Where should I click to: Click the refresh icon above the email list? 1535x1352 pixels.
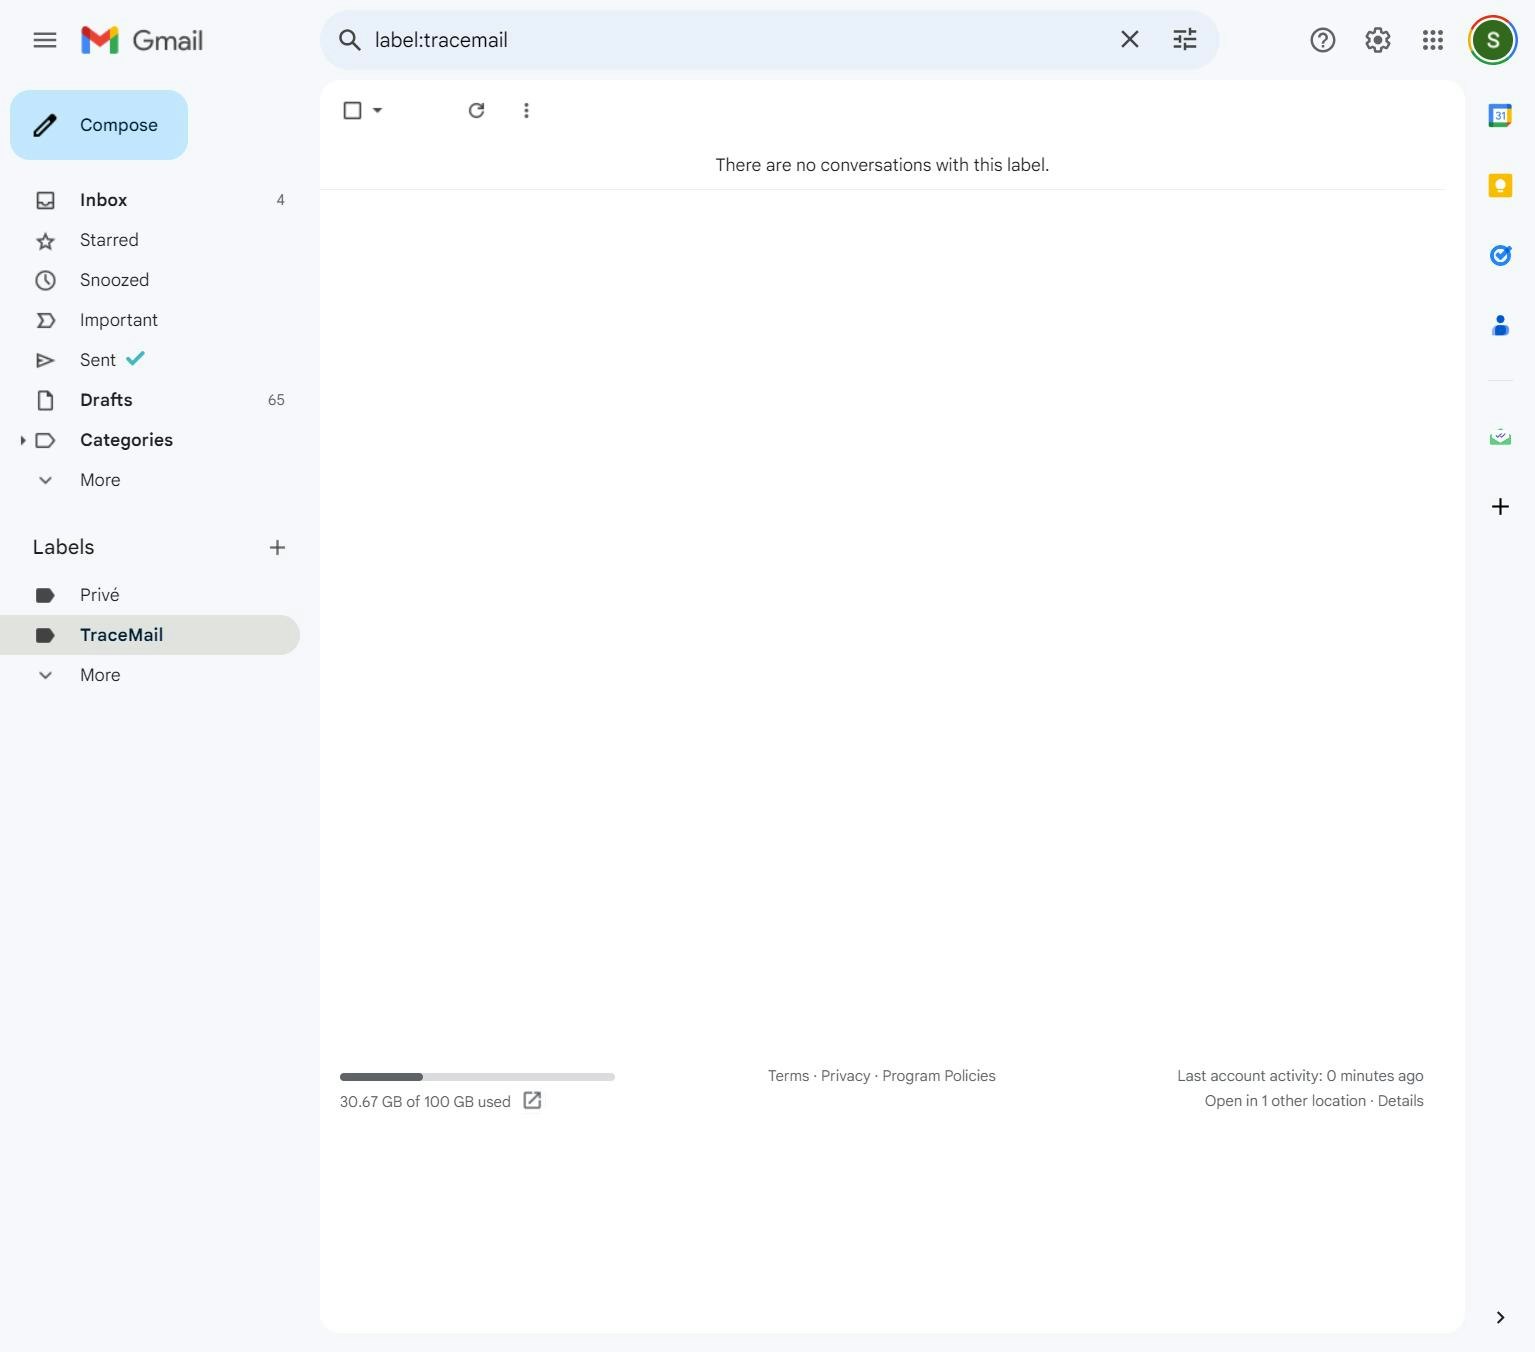476,110
